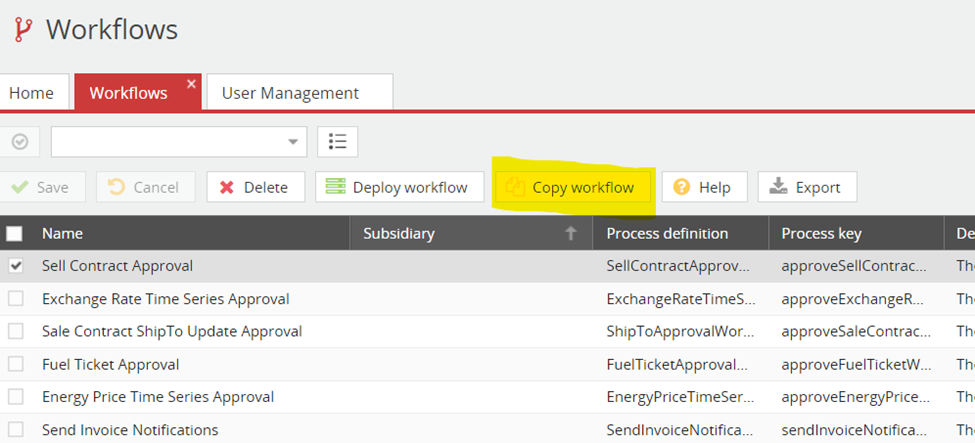Click the Process definition column header
The height and width of the screenshot is (443, 975).
[x=667, y=233]
